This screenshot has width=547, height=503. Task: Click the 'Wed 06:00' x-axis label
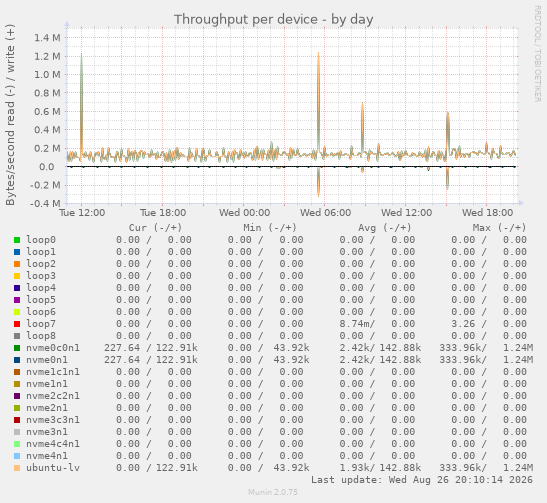(325, 213)
